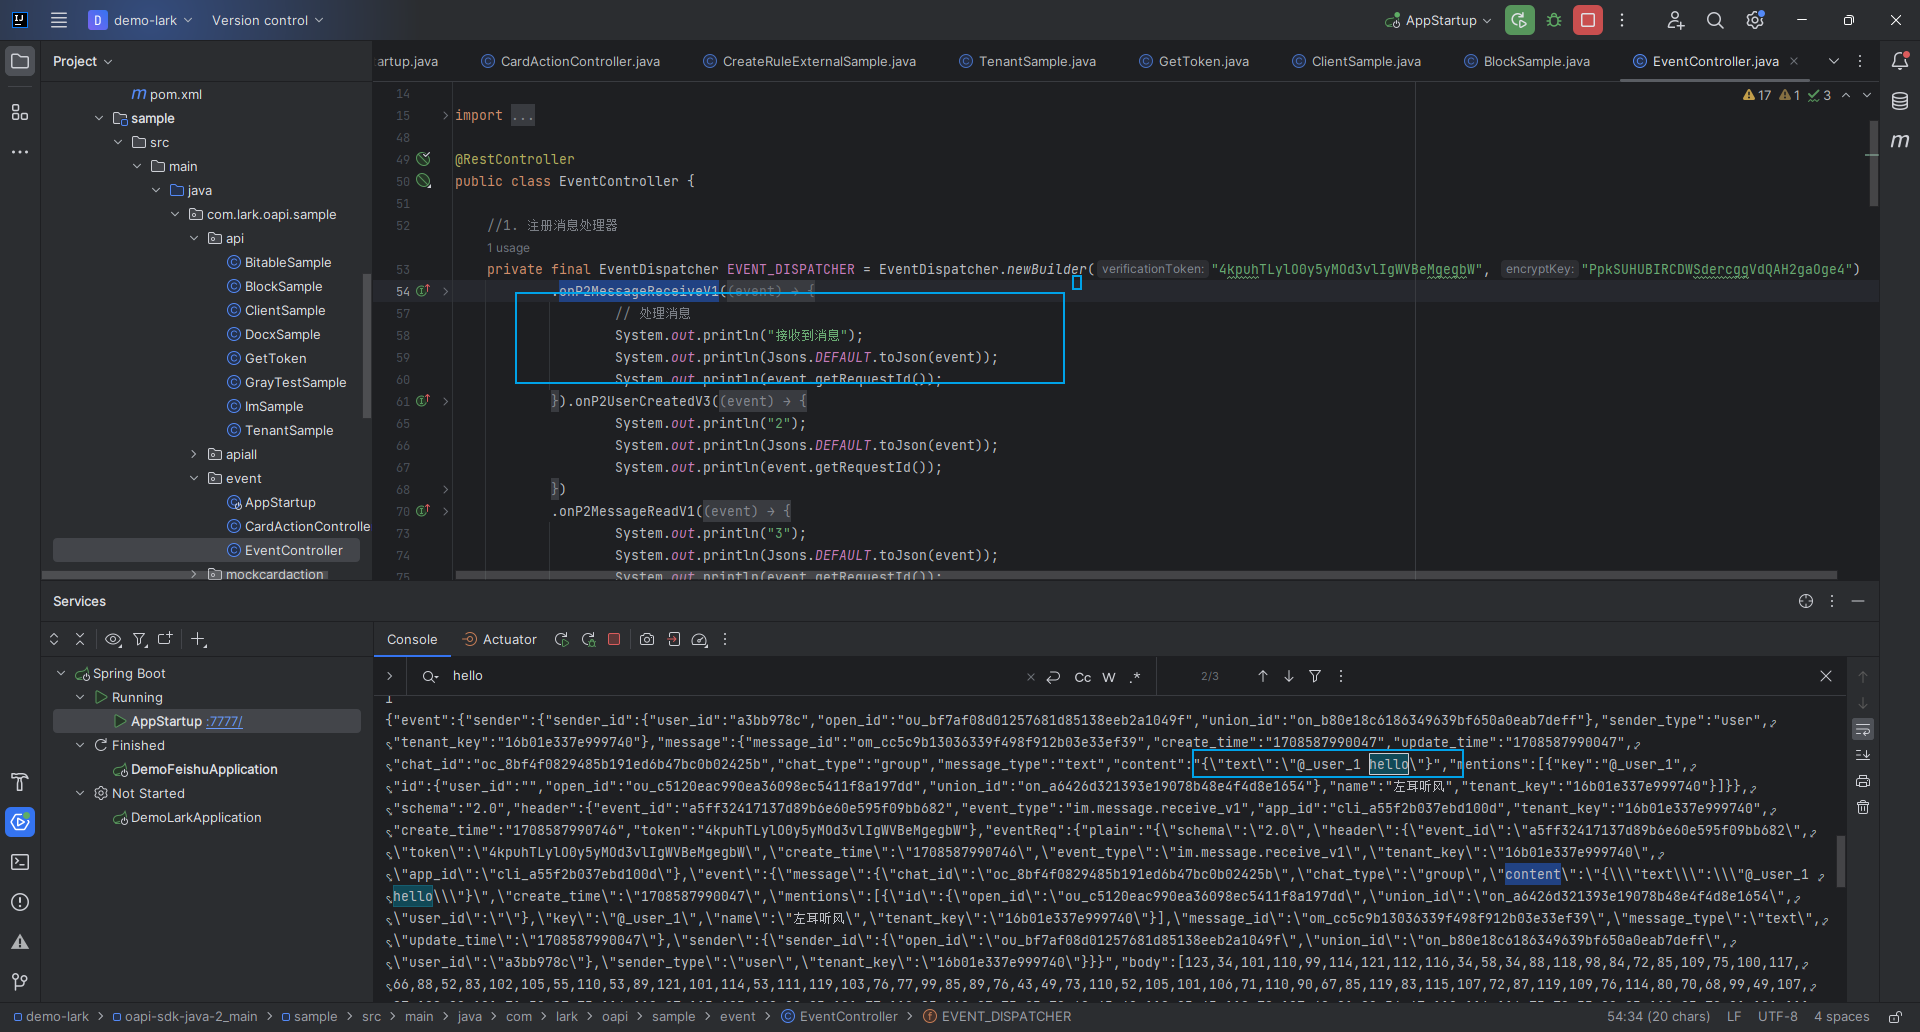Click the console stop button
The height and width of the screenshot is (1032, 1920).
tap(614, 639)
